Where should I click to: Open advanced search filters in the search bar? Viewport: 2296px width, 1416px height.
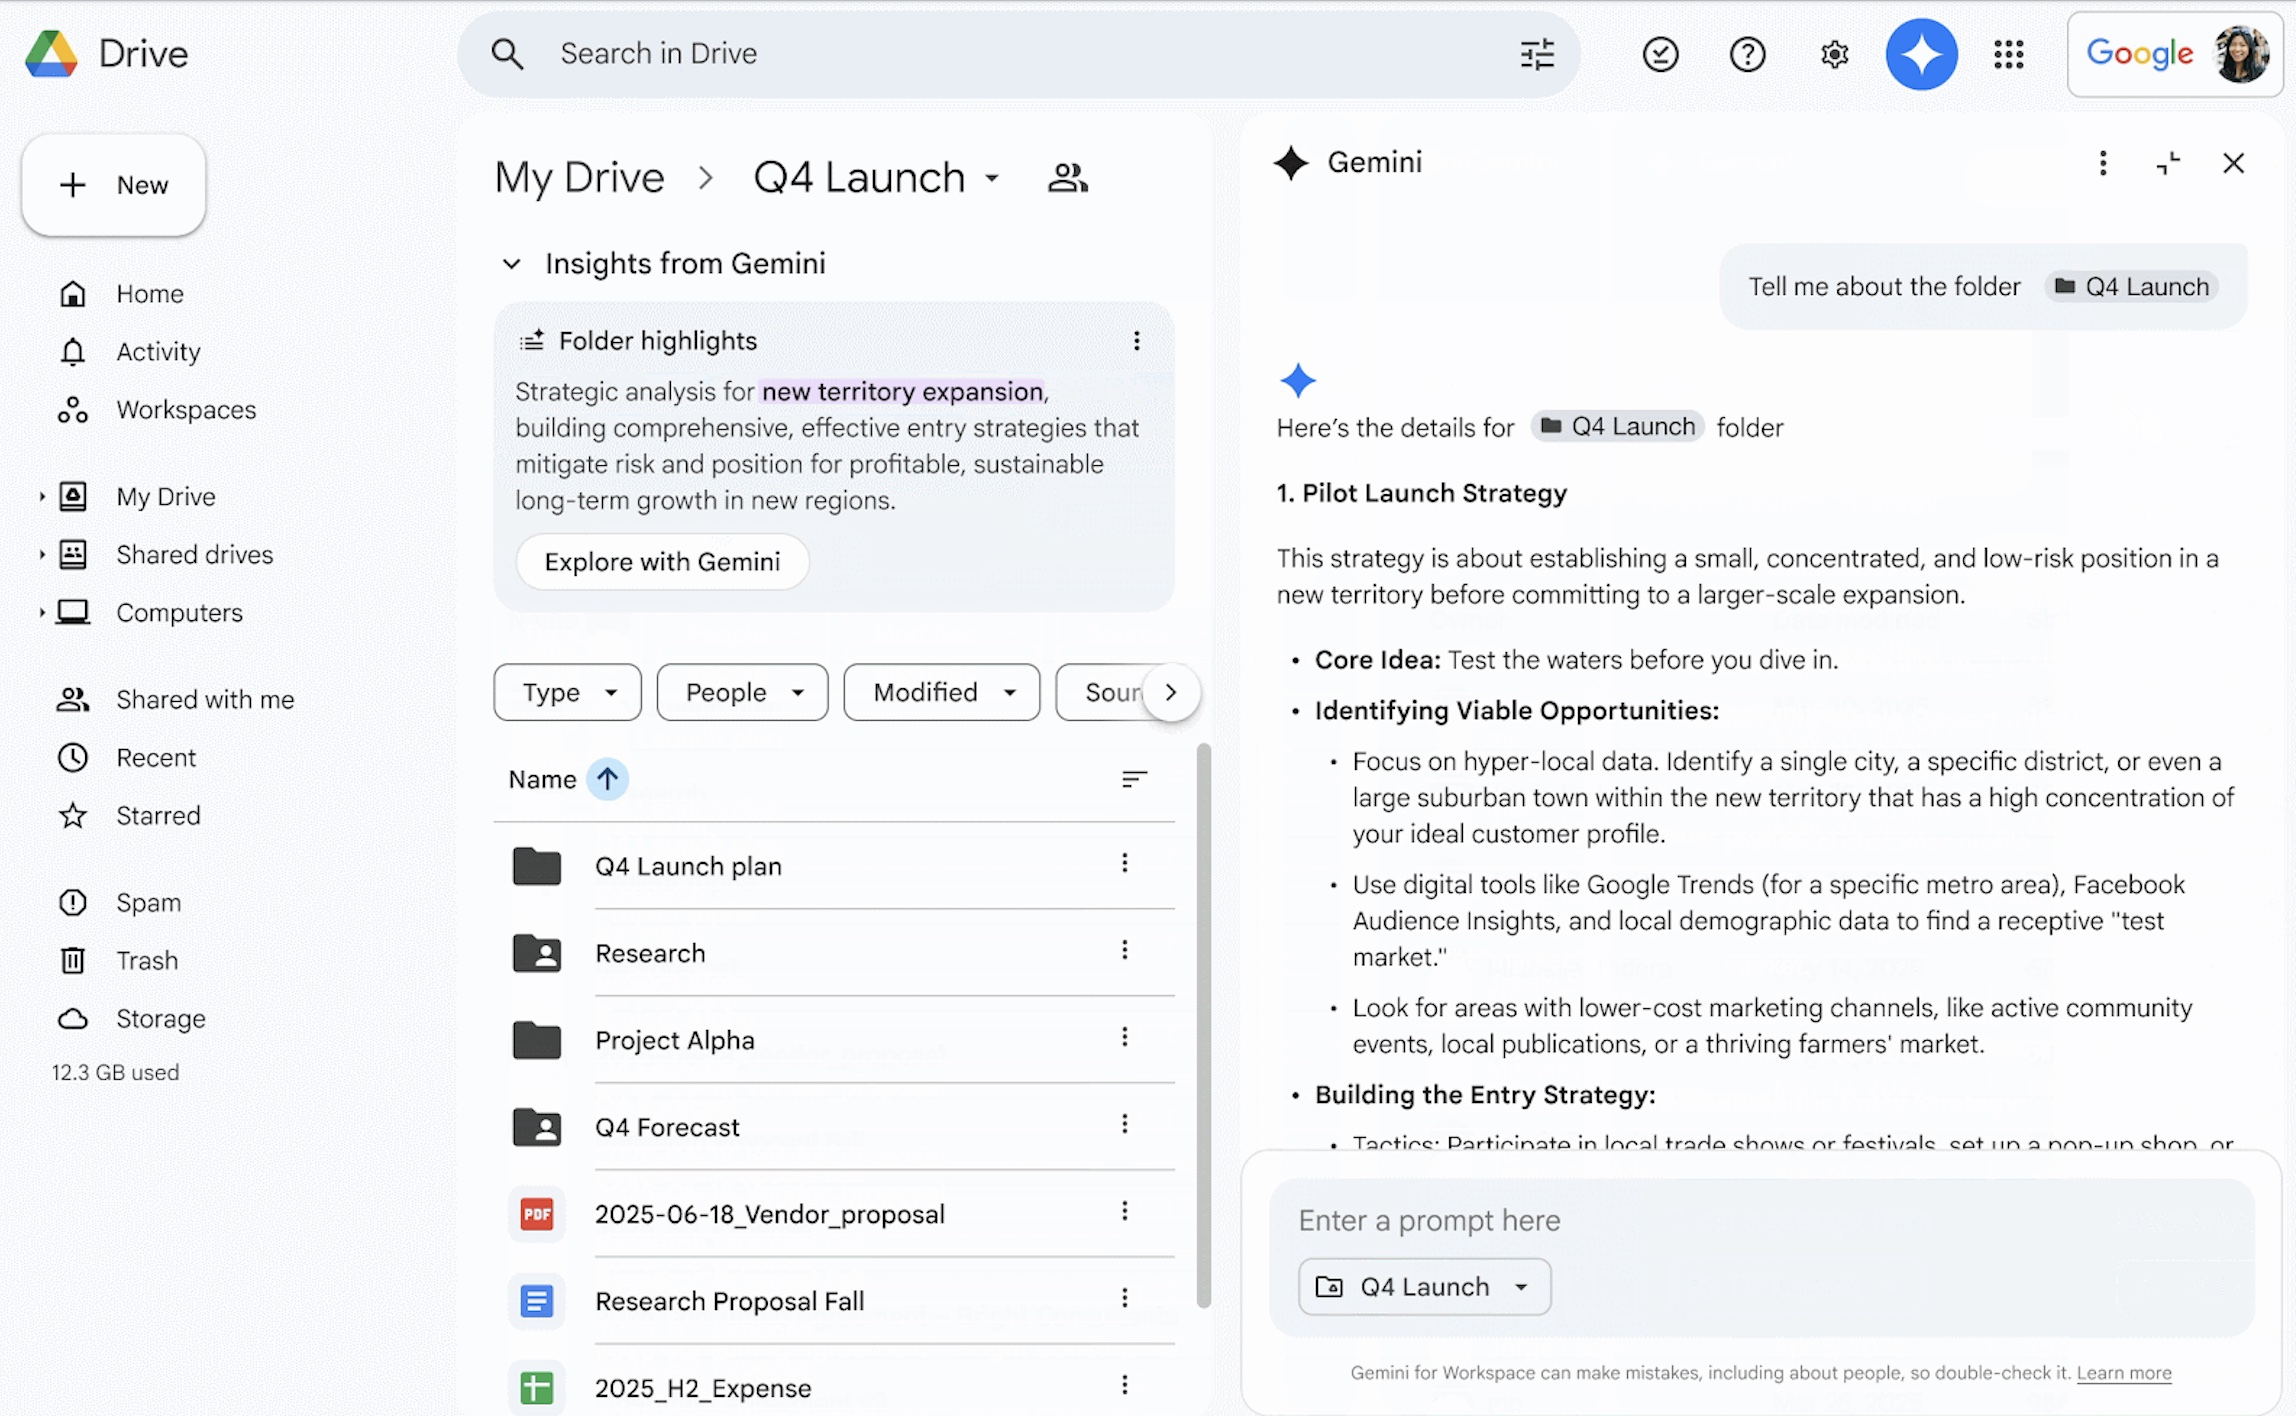(1536, 54)
